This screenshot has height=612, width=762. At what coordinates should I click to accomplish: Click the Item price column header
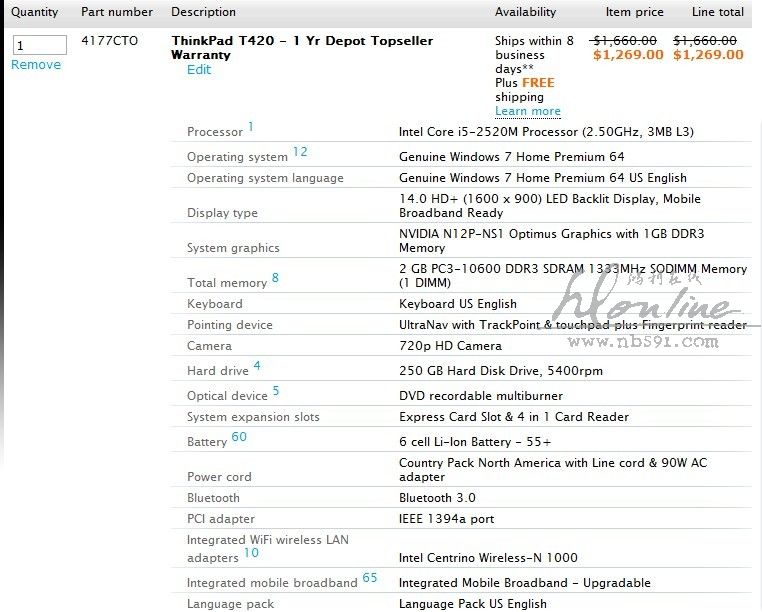(634, 12)
